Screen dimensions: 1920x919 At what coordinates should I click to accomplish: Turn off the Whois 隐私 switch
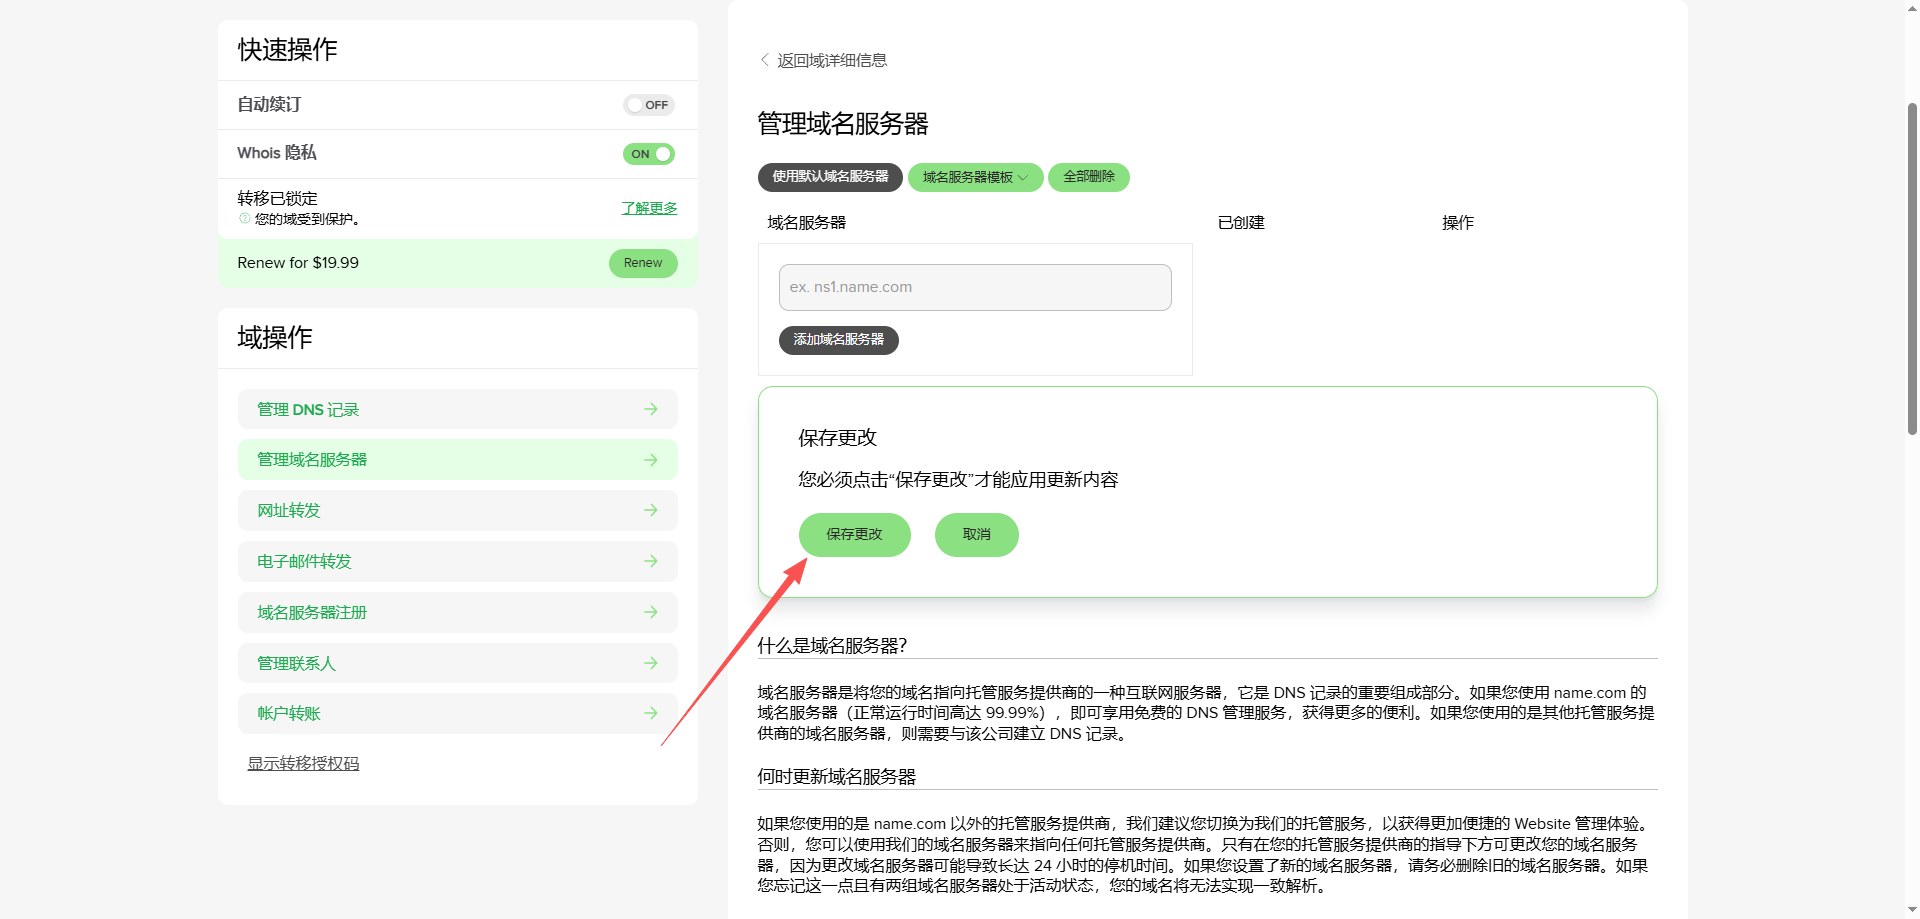click(649, 154)
